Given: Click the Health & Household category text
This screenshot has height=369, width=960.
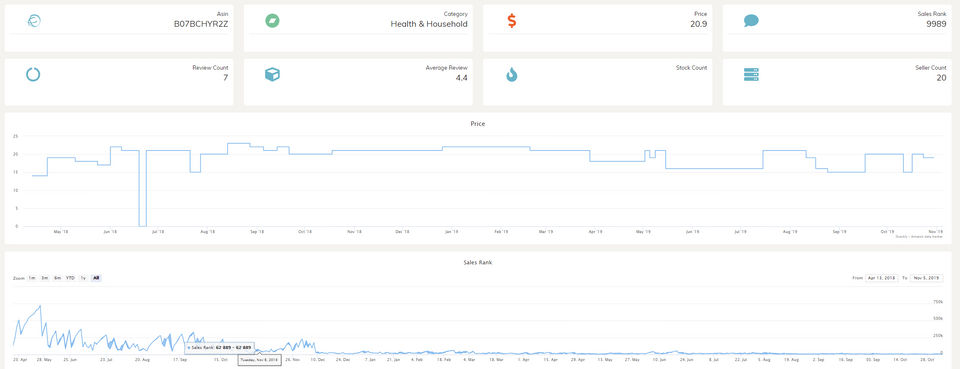Looking at the screenshot, I should (429, 24).
